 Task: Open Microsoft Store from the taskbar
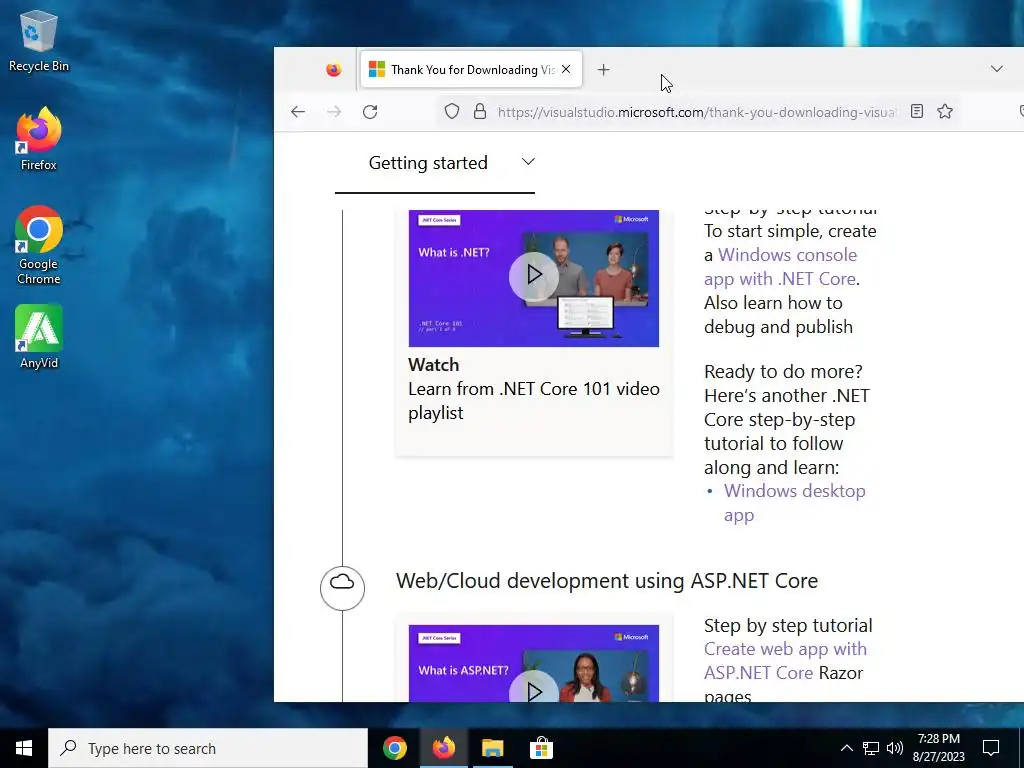coord(541,748)
